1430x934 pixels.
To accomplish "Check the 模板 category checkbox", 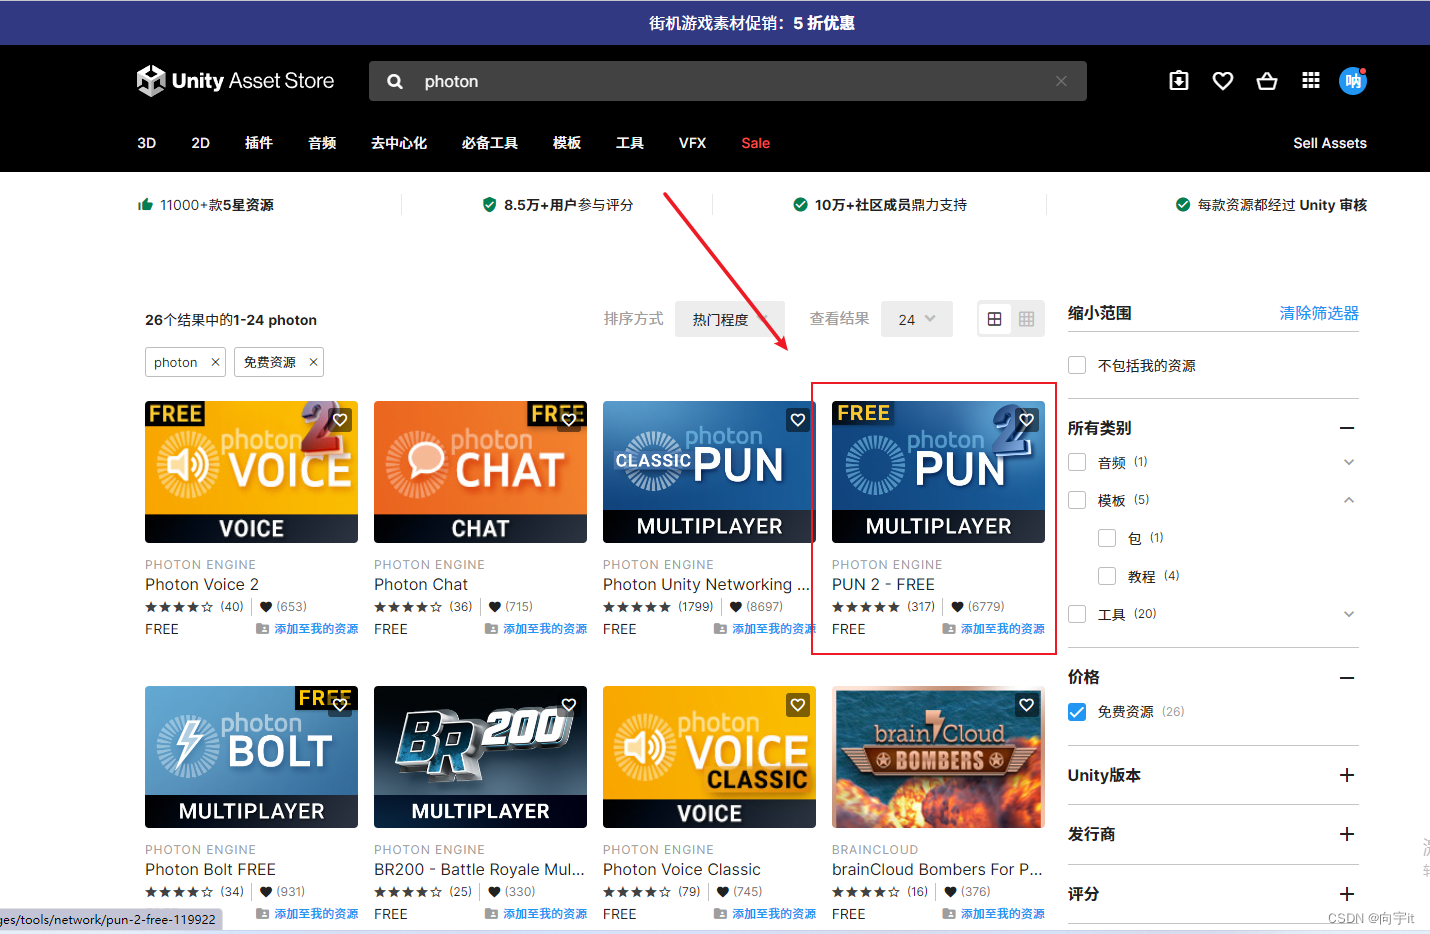I will (1077, 500).
